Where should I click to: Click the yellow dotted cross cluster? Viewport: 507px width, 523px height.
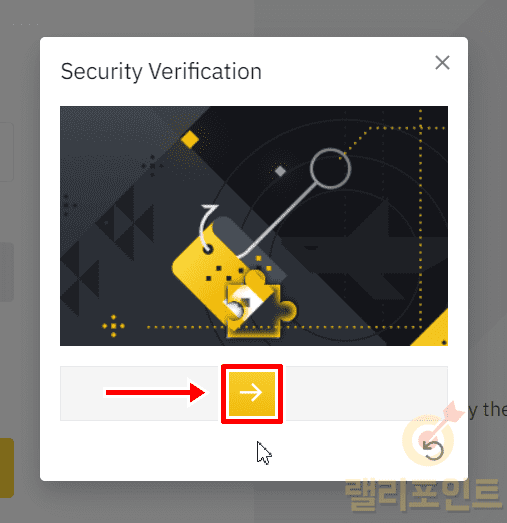[113, 326]
